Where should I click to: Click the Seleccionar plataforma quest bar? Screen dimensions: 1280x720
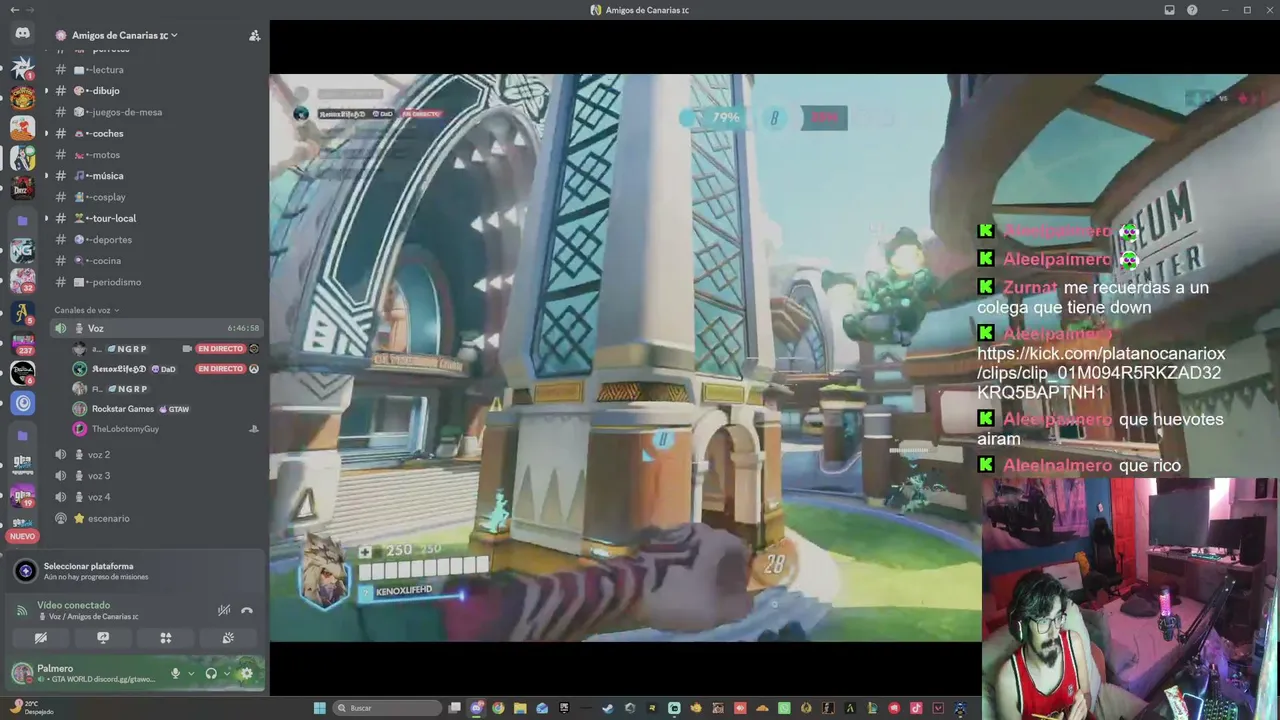(x=135, y=571)
